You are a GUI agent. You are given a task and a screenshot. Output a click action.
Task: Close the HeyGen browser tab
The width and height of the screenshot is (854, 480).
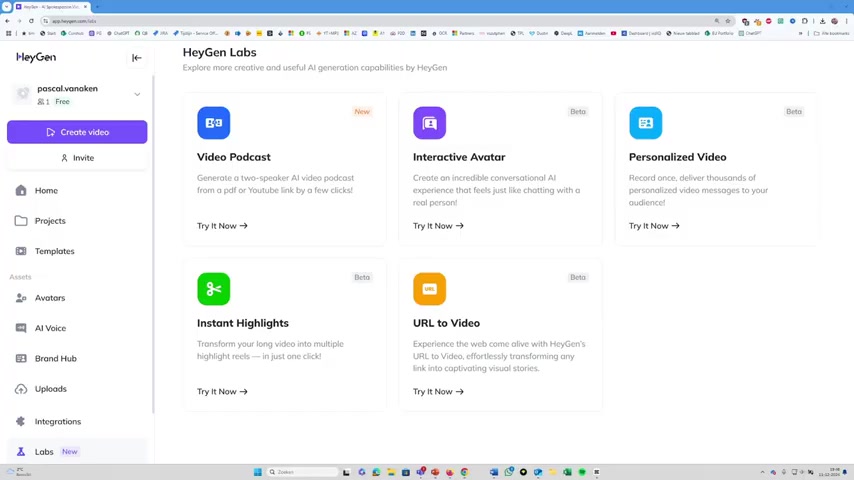pyautogui.click(x=86, y=7)
